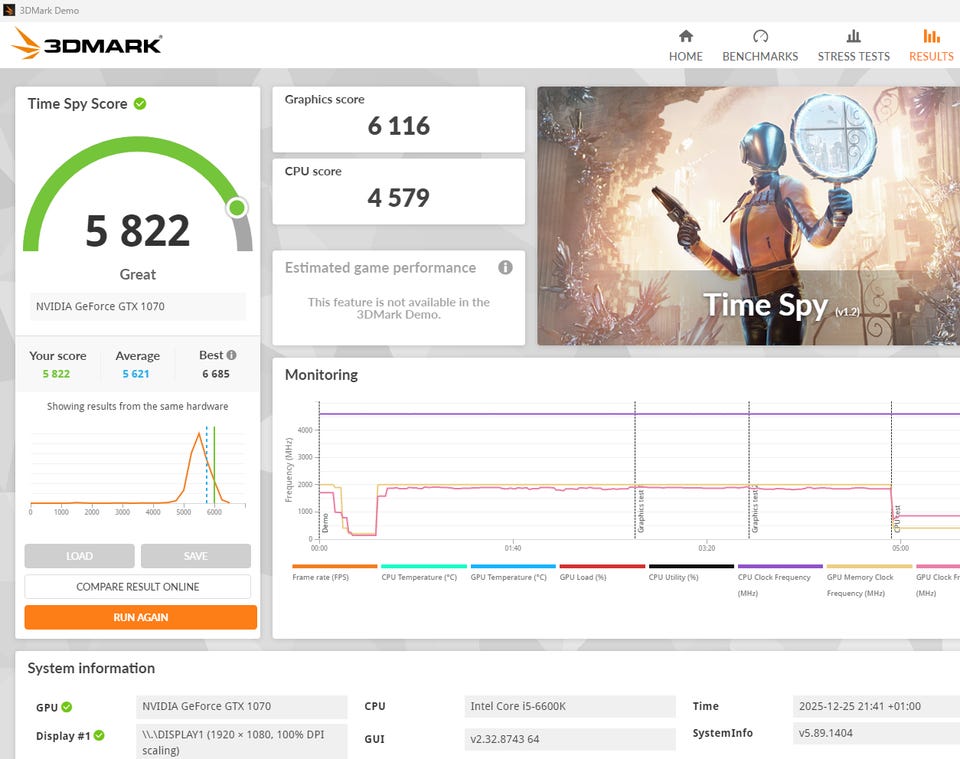Image resolution: width=960 pixels, height=759 pixels.
Task: Toggle the Frame rate (FPS) legend item
Action: 334,573
